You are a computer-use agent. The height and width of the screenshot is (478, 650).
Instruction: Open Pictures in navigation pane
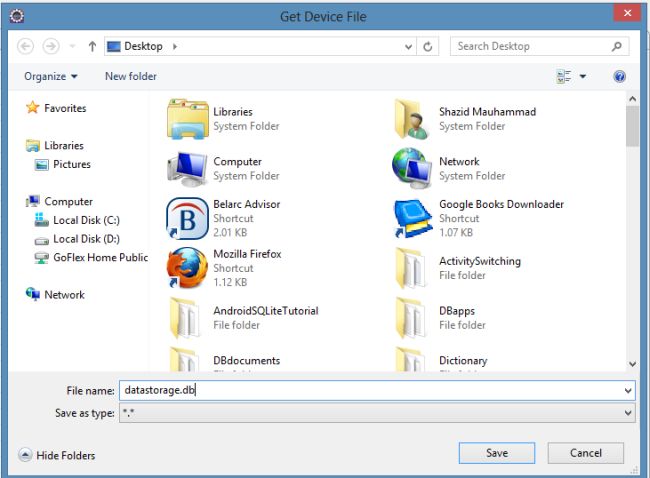click(x=63, y=164)
